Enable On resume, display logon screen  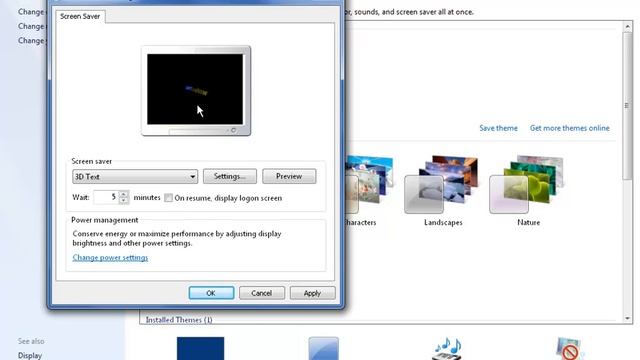click(x=168, y=198)
